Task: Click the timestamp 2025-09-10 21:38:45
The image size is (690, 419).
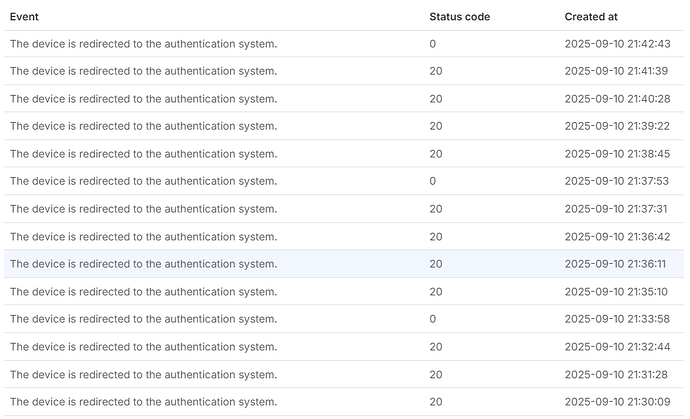Action: [623, 154]
